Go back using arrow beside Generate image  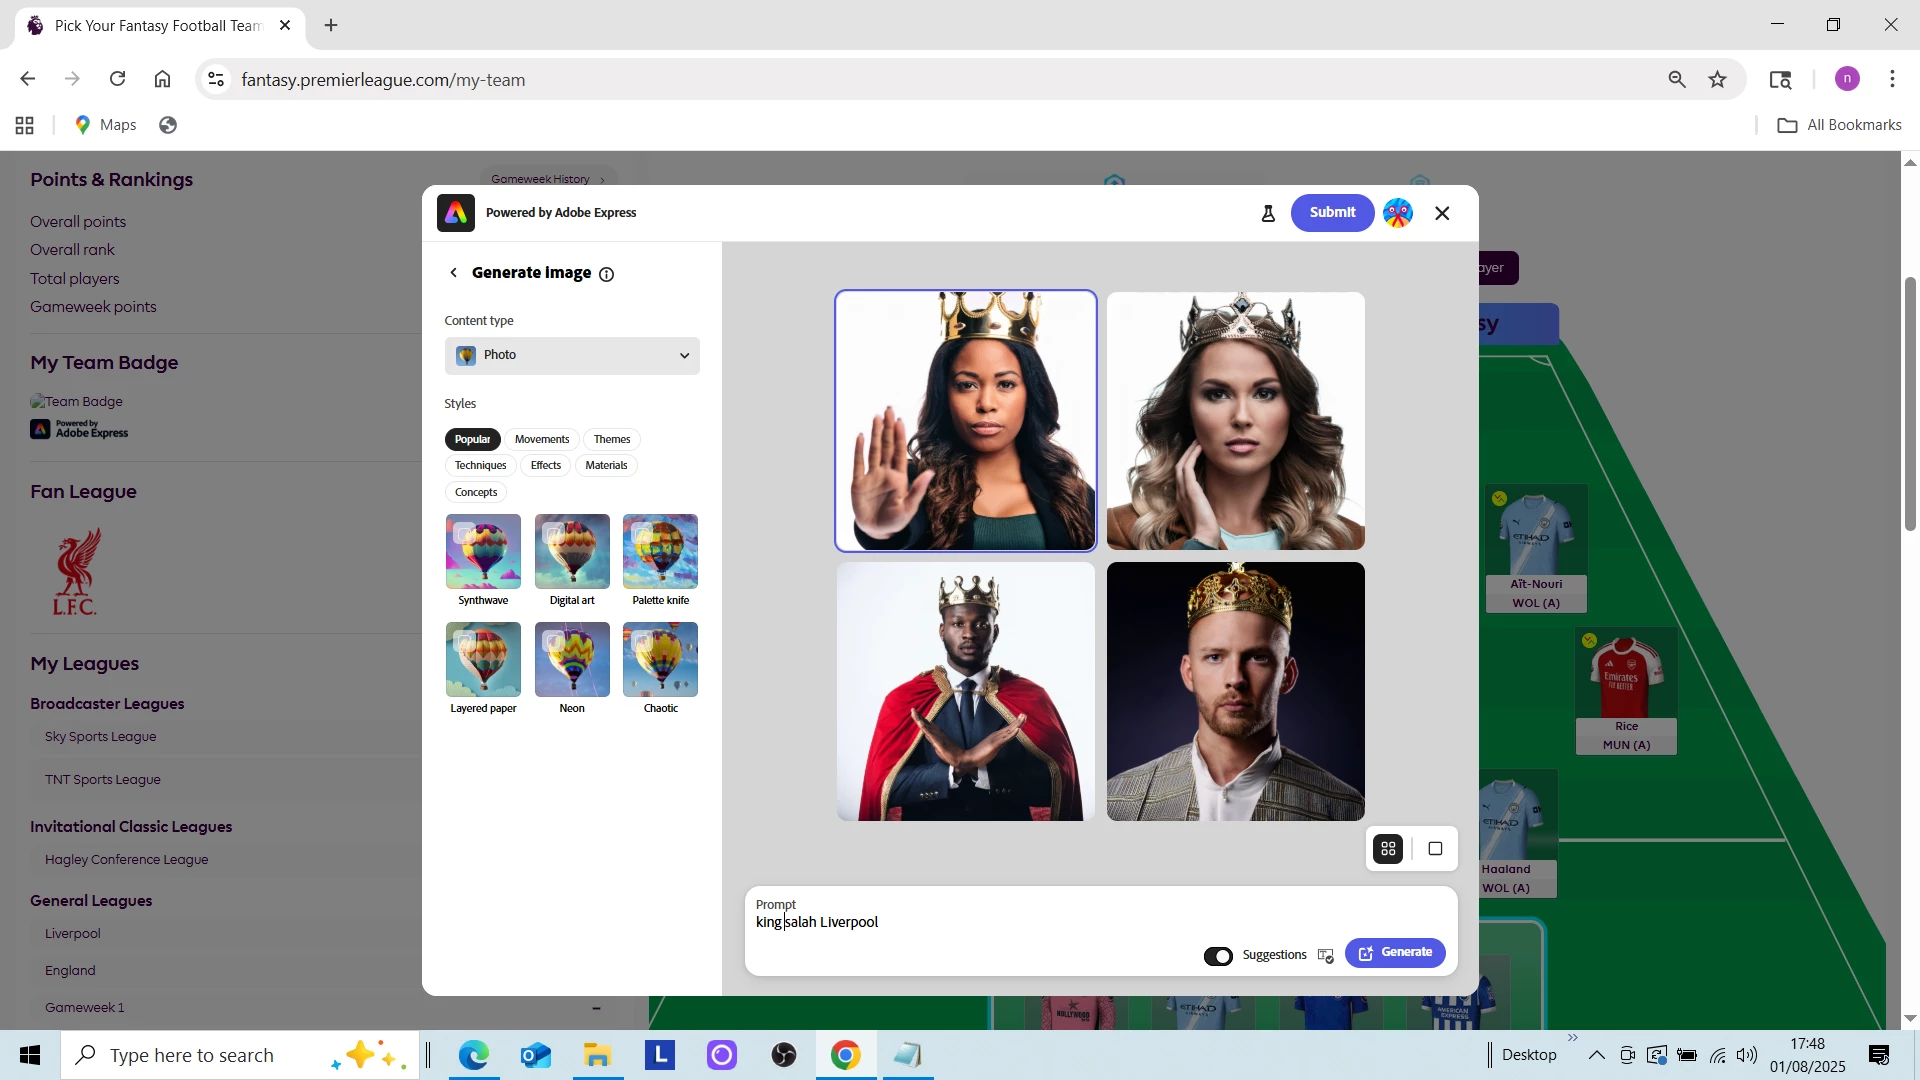click(454, 273)
